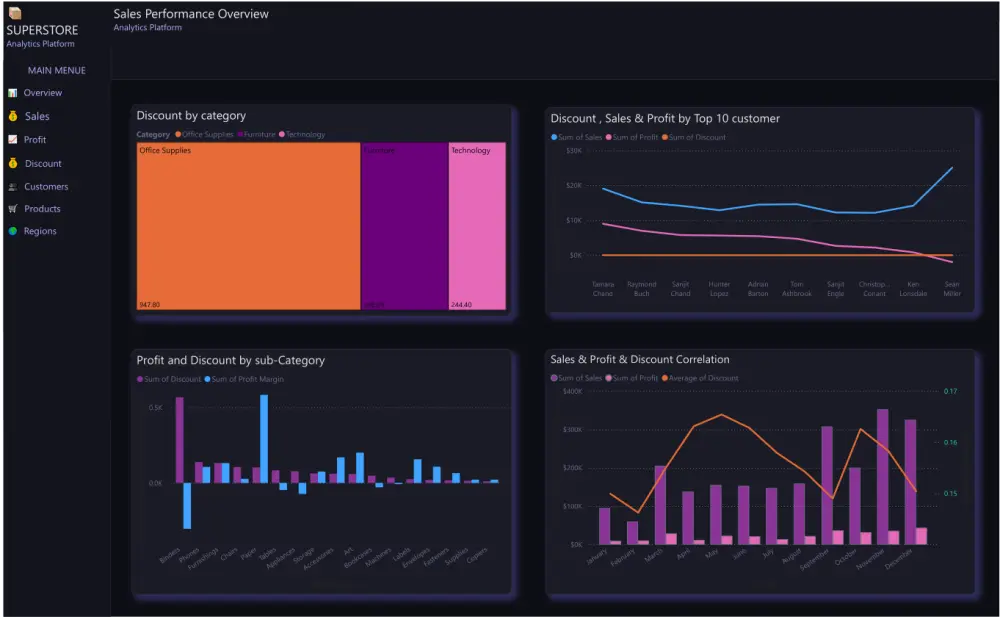1000x617 pixels.
Task: Click the Furniture legend color marker
Action: (x=240, y=135)
